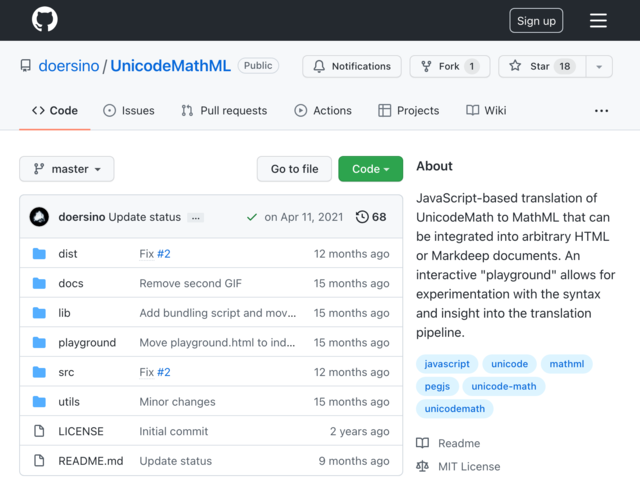Click the dist folder icon
The width and height of the screenshot is (640, 480).
coord(39,253)
